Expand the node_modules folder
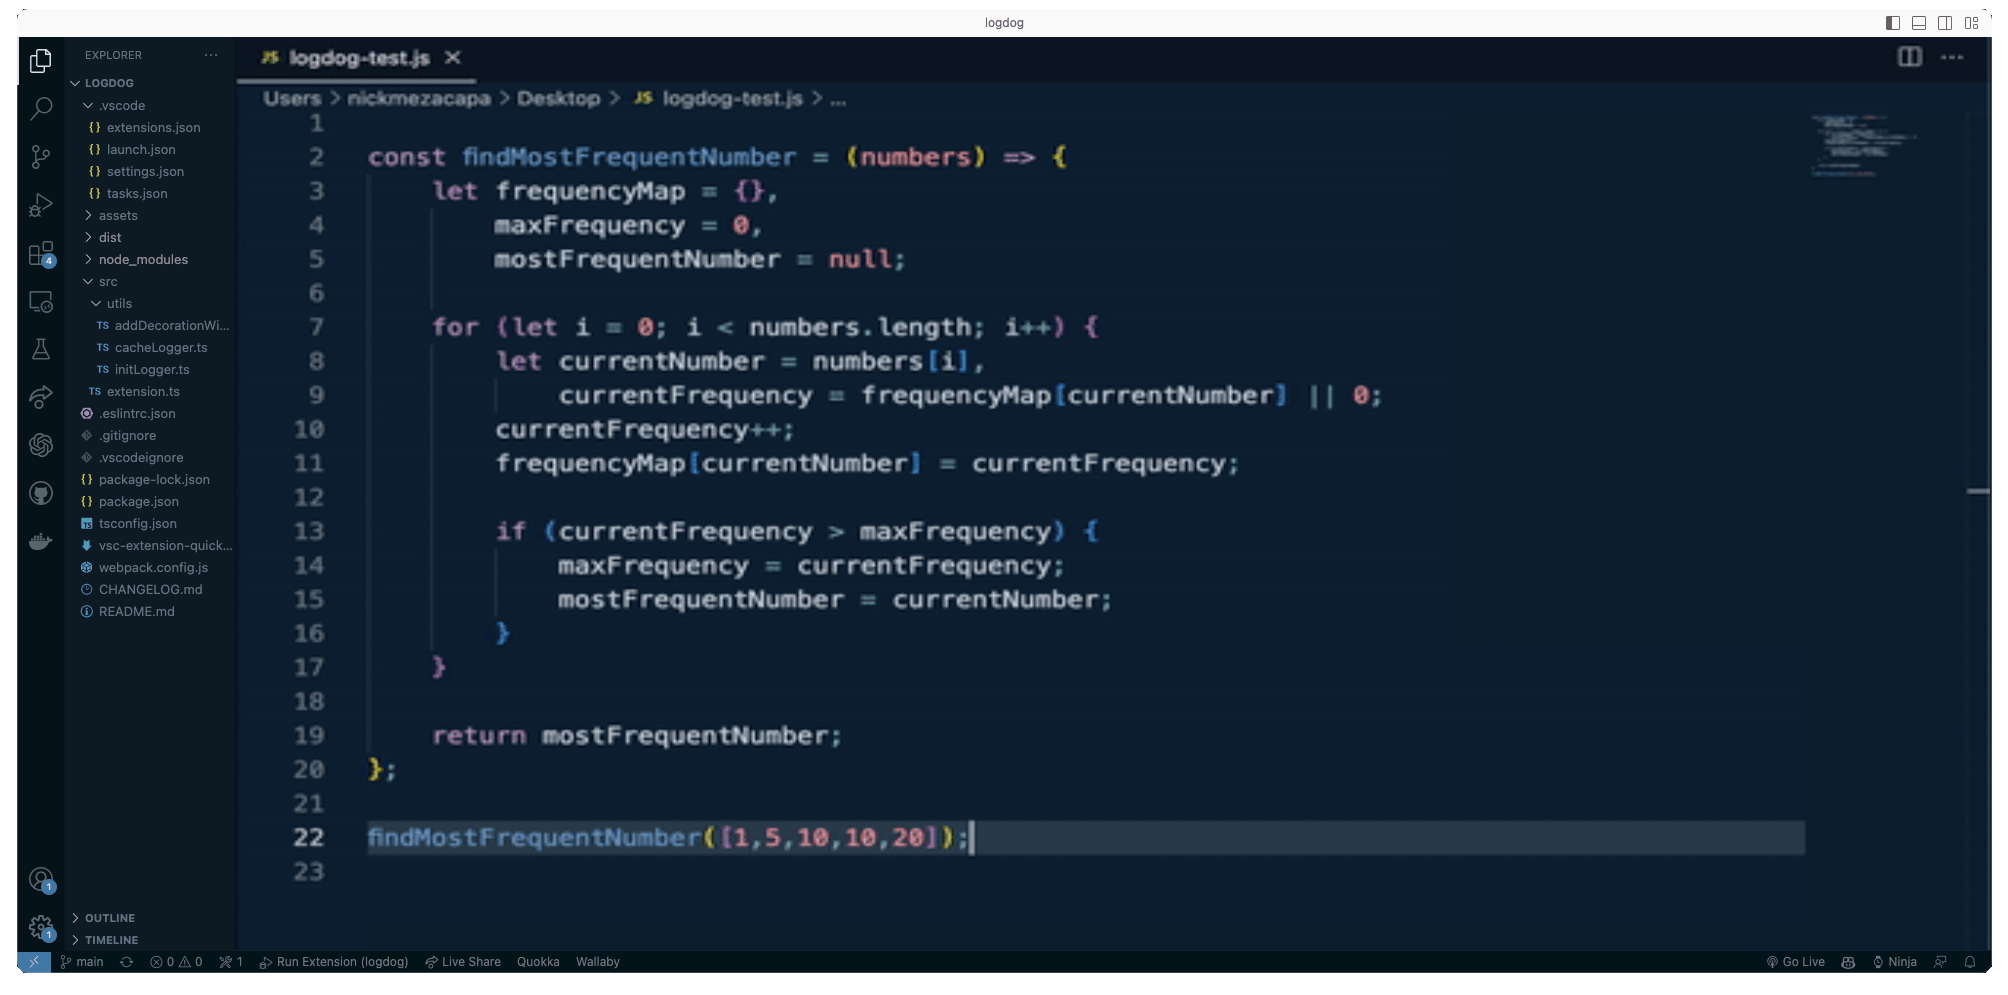Image resolution: width=2008 pixels, height=995 pixels. click(143, 259)
